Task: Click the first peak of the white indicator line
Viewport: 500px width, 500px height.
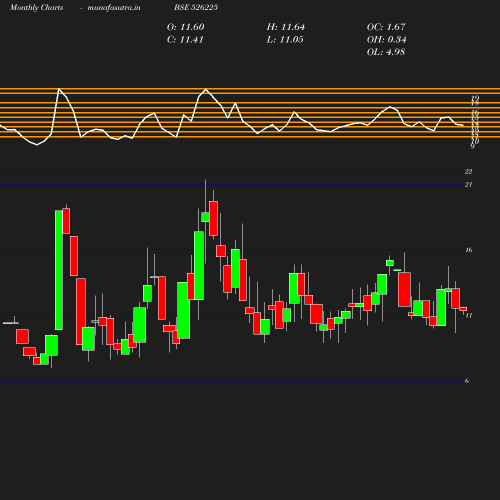Action: point(59,89)
